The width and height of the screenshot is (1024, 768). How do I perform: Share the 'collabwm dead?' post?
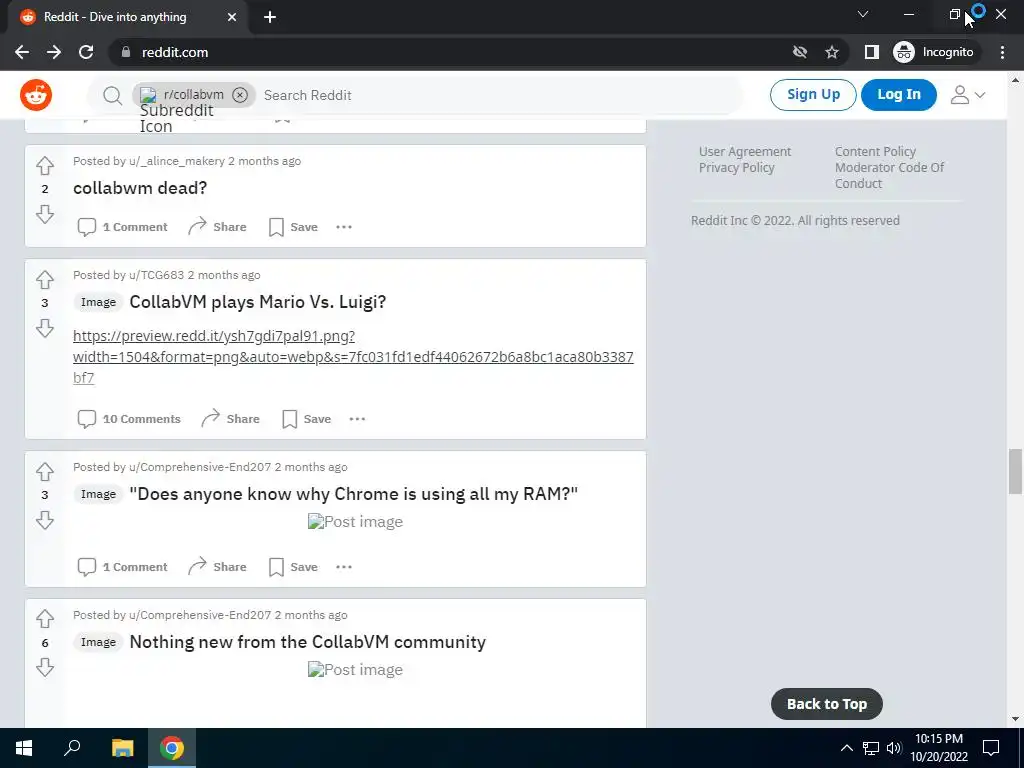click(217, 227)
